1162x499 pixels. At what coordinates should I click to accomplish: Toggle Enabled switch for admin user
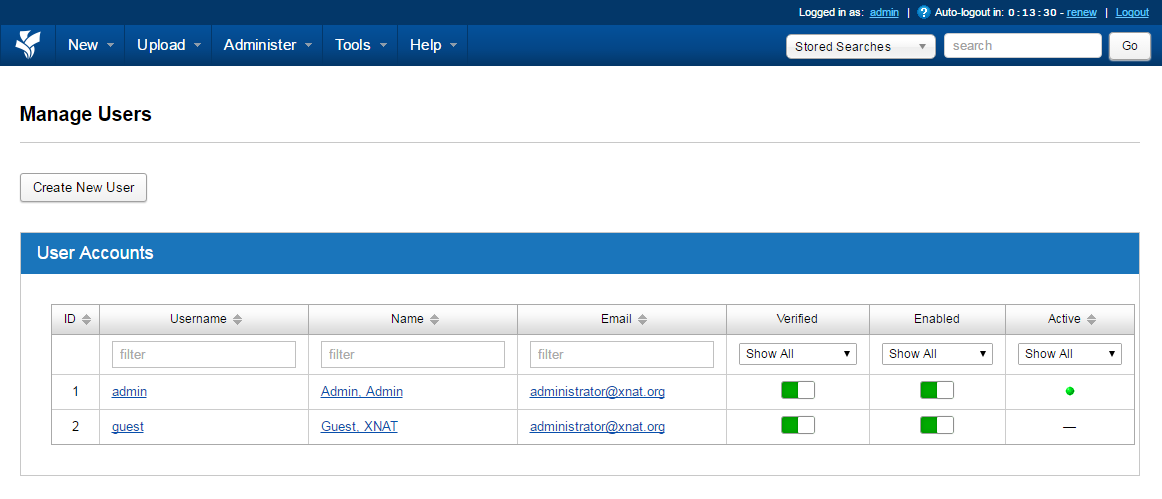coord(936,391)
